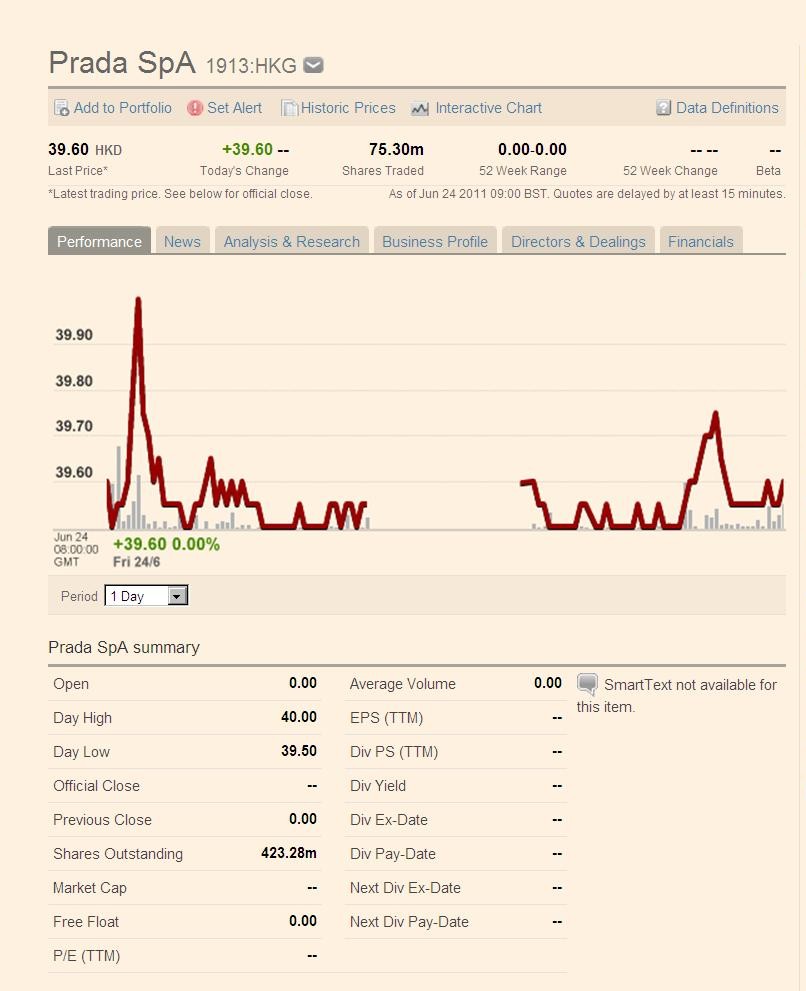The height and width of the screenshot is (991, 806).
Task: Click the Official Close row label
Action: click(96, 786)
